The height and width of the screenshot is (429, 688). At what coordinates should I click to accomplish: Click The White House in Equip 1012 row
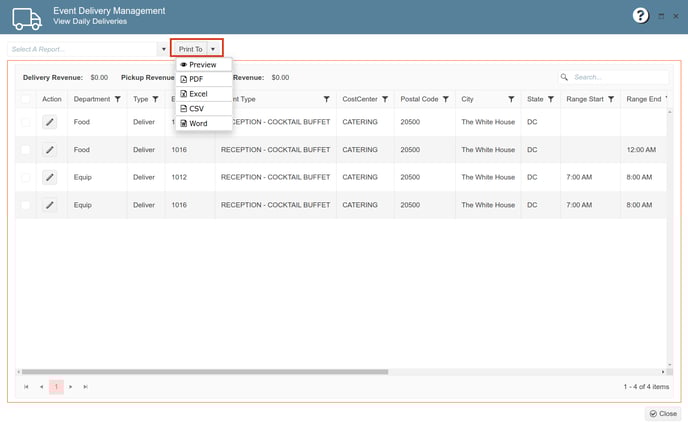(488, 177)
